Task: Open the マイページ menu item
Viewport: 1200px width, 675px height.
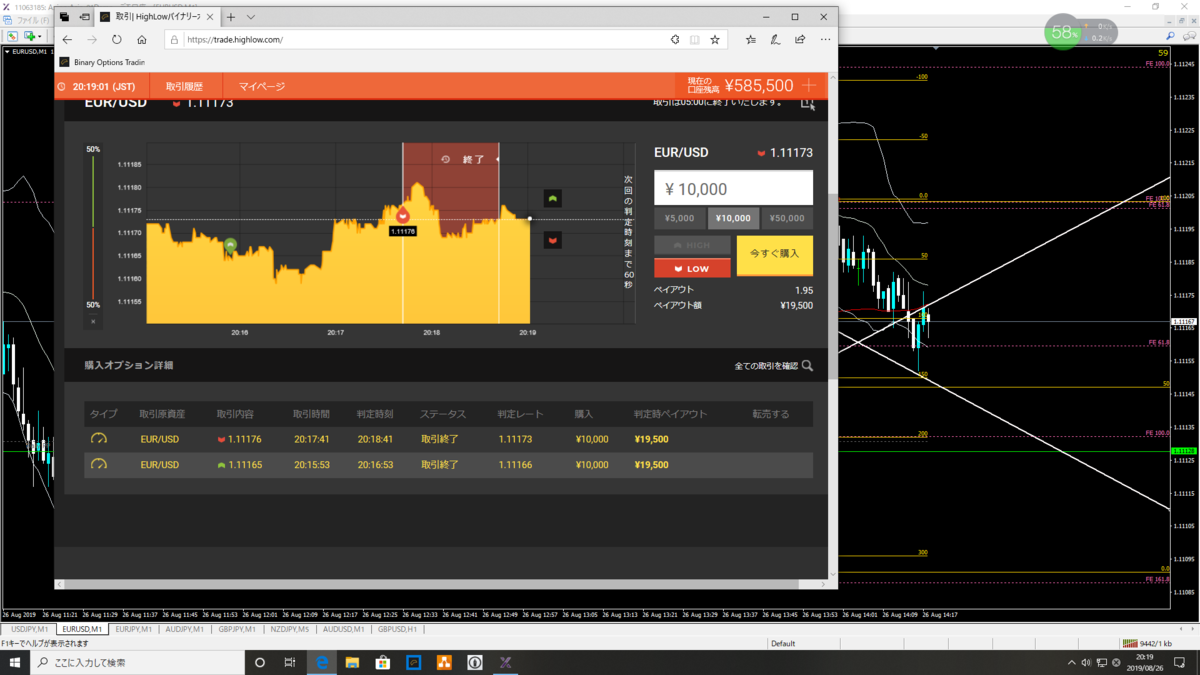Action: (262, 87)
